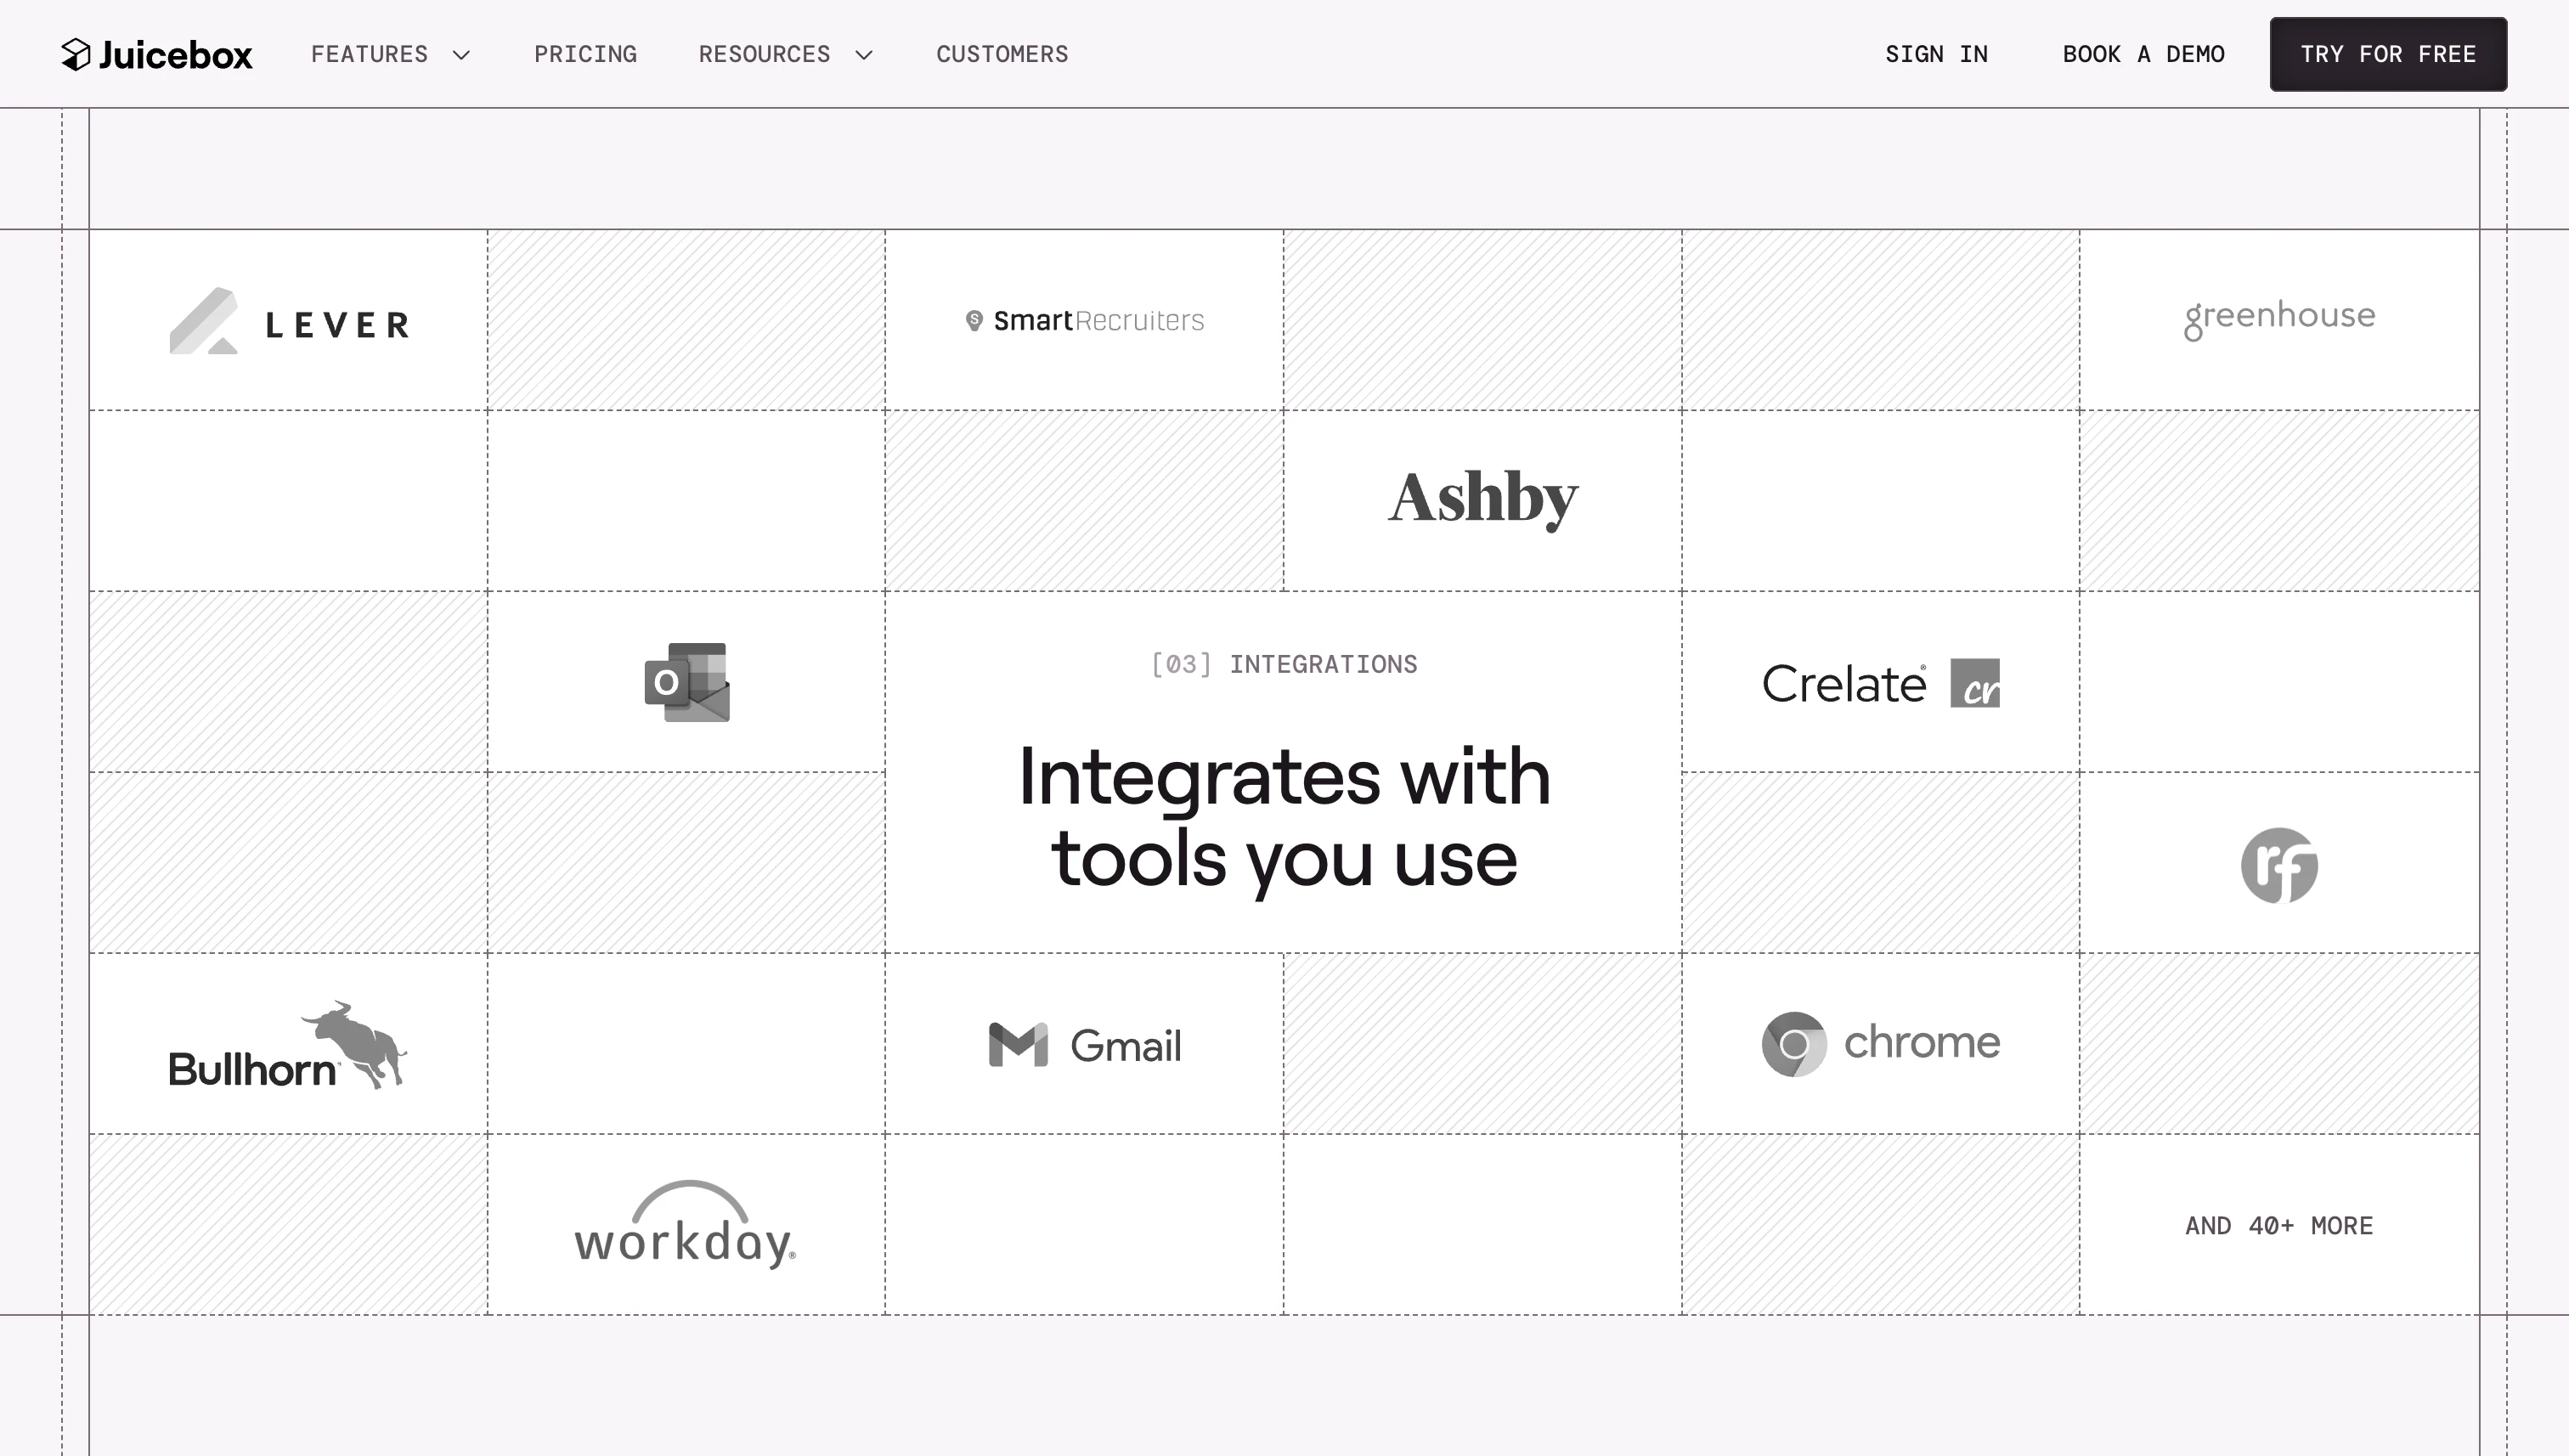2569x1456 pixels.
Task: Click the 'AND 40+ MORE' text
Action: pyautogui.click(x=2279, y=1226)
